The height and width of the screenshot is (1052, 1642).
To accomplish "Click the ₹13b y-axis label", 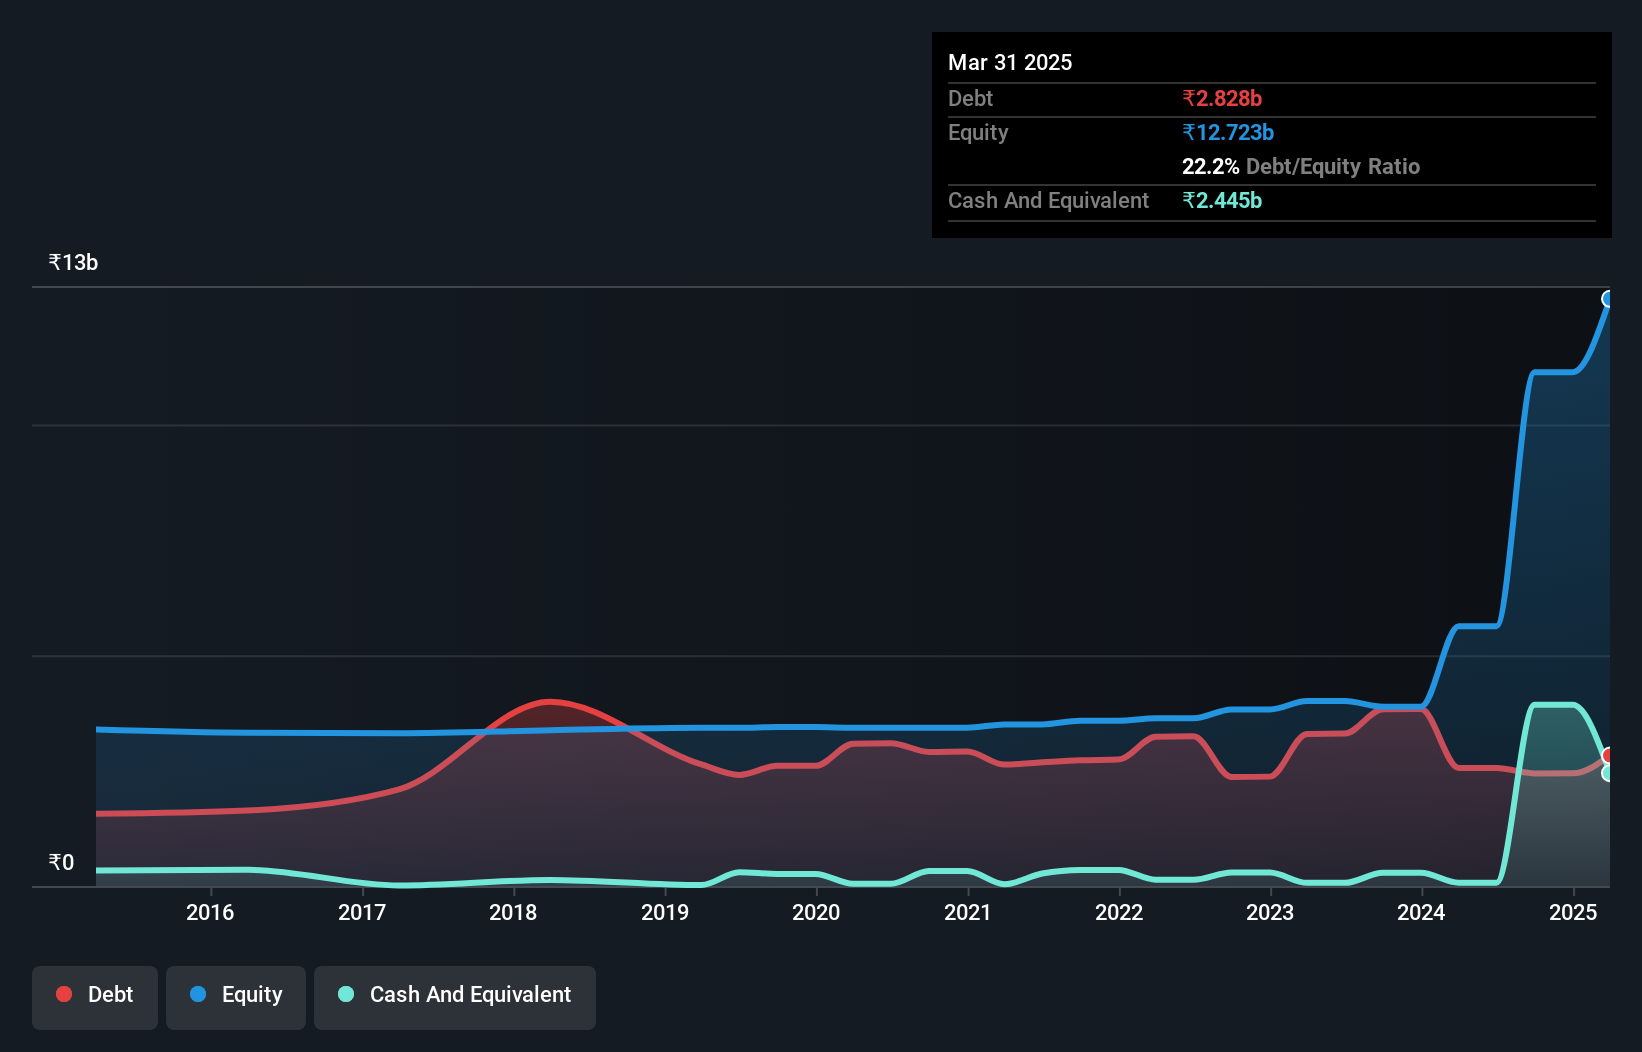I will (x=73, y=262).
